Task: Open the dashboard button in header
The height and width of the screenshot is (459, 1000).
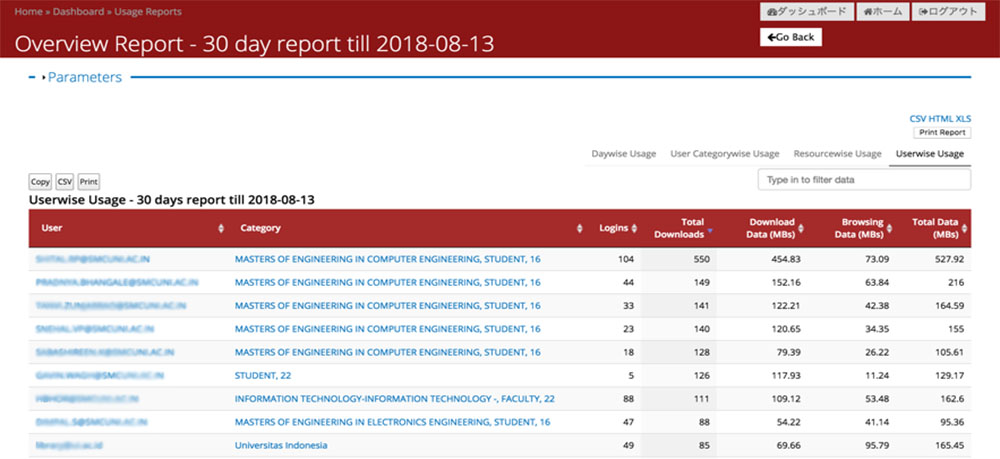Action: point(807,11)
